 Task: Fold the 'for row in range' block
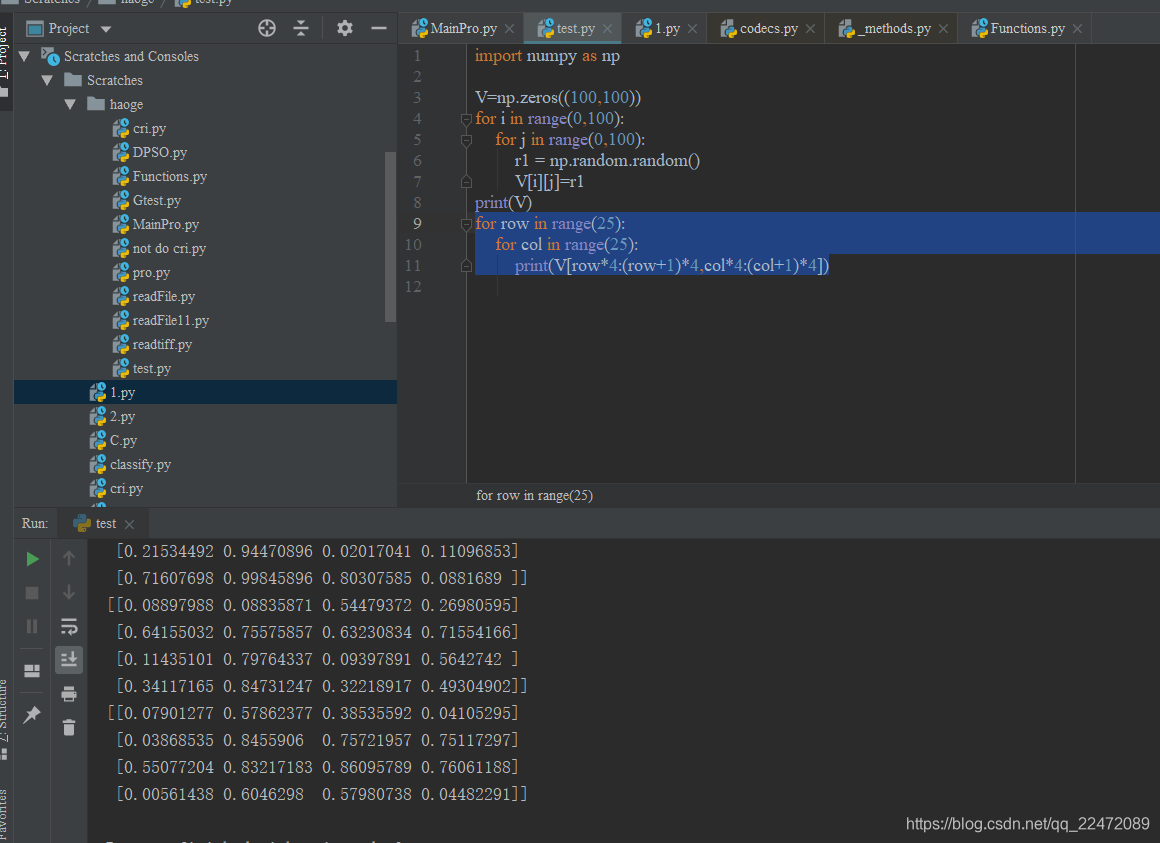coord(466,224)
